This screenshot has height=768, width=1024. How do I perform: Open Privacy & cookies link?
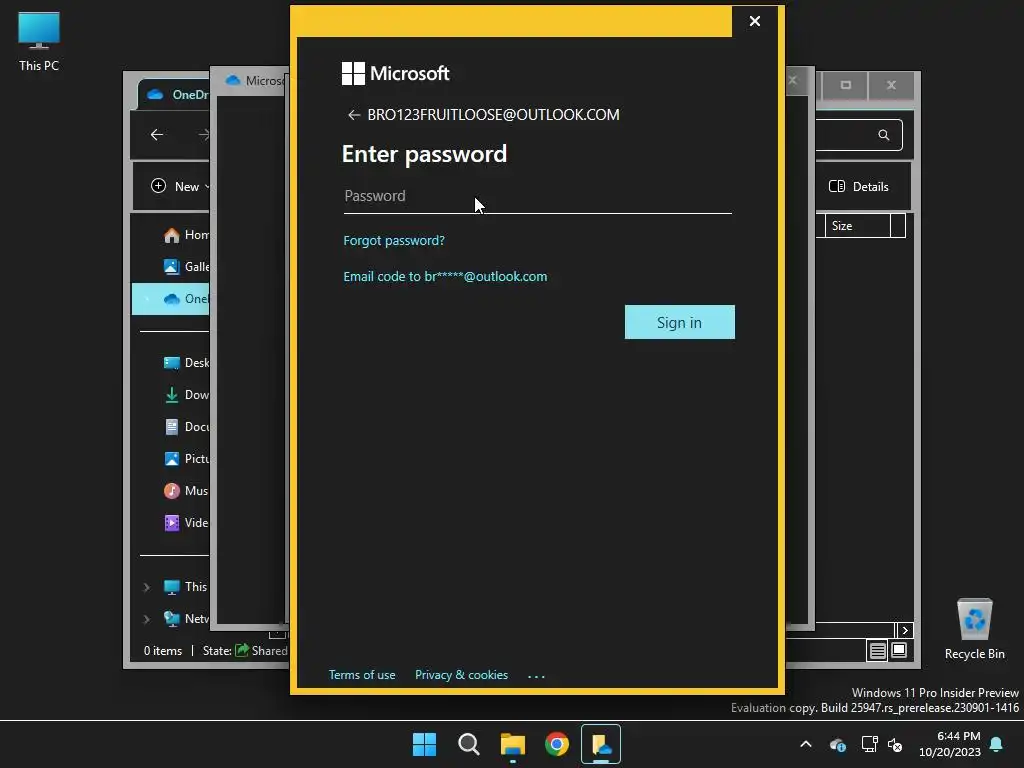461,675
